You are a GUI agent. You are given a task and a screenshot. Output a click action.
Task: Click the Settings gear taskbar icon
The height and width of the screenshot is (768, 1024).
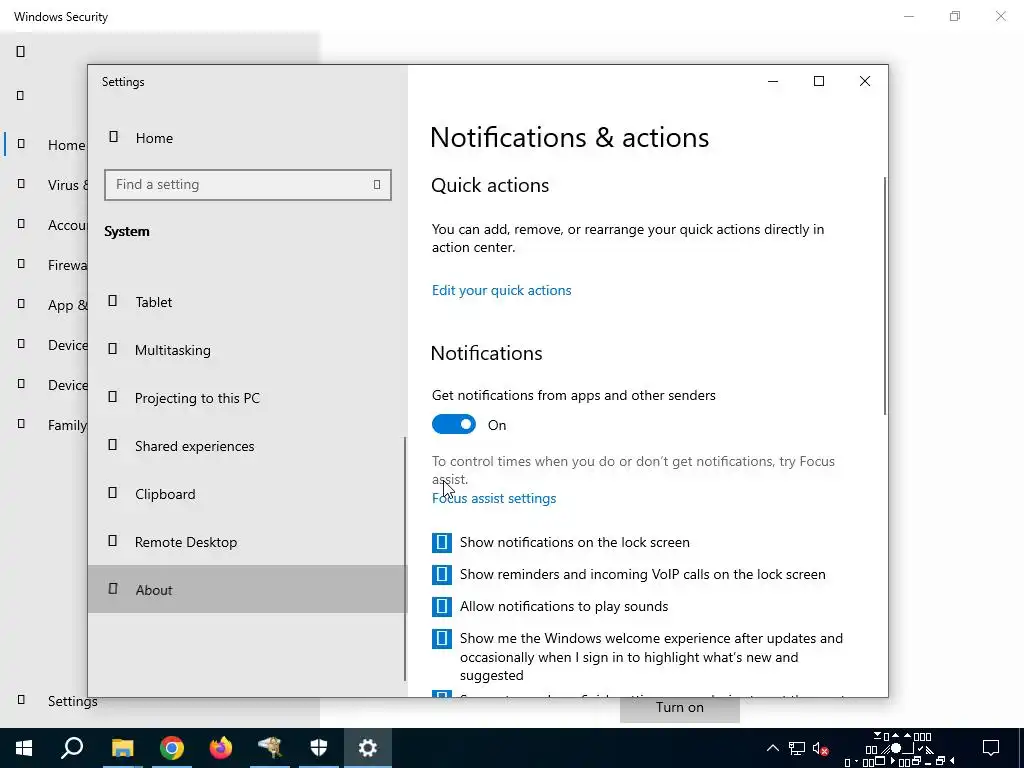[368, 748]
